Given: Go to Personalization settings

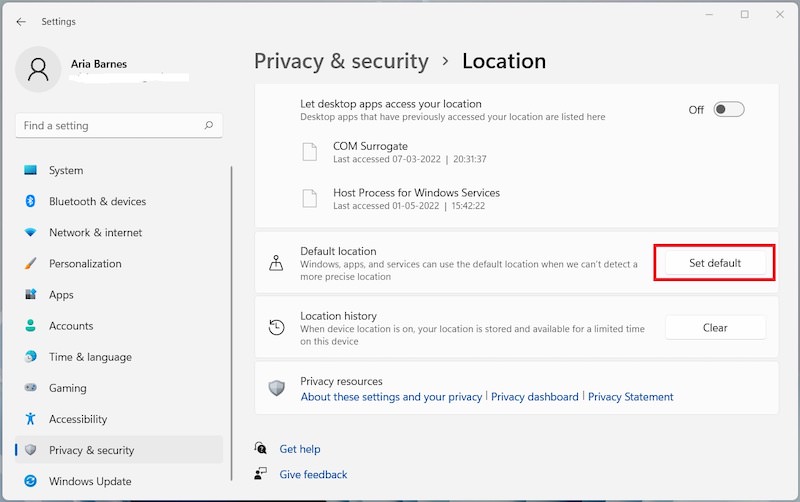Looking at the screenshot, I should [x=118, y=263].
